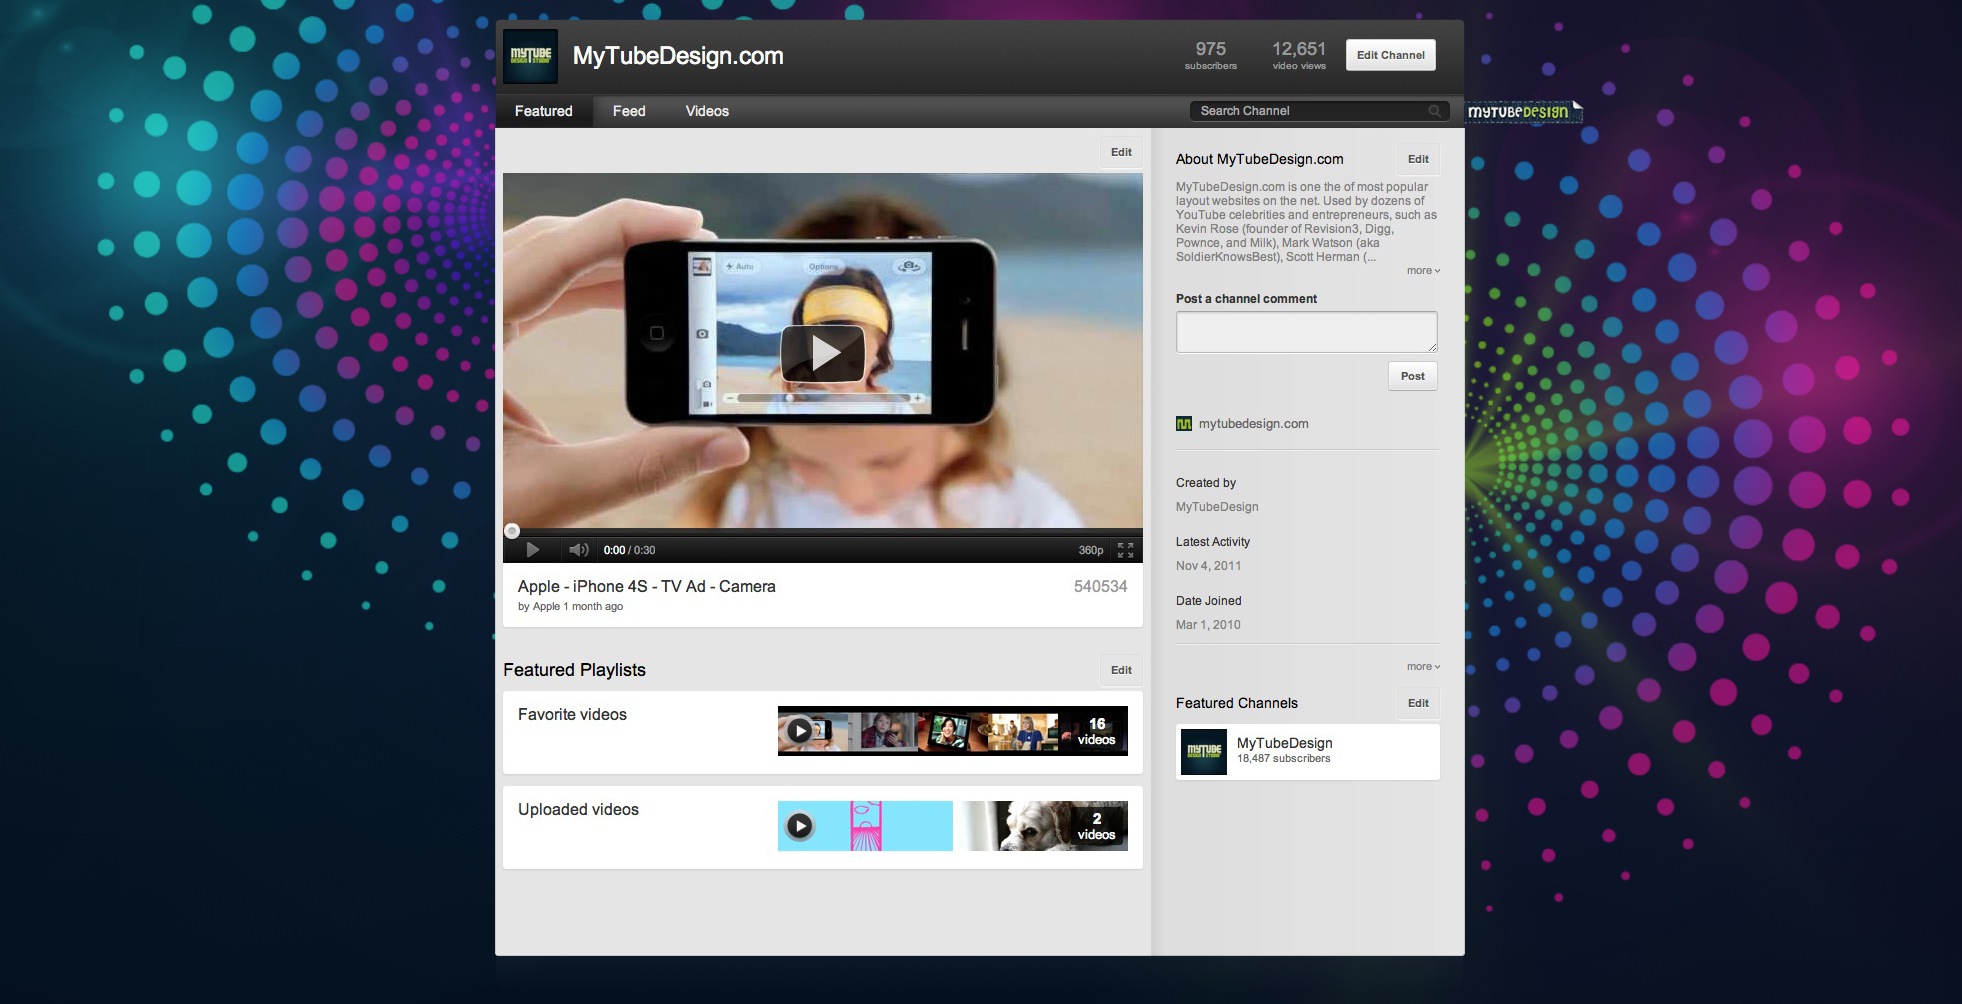This screenshot has width=1962, height=1004.
Task: Click the search magnifier icon
Action: click(1434, 111)
